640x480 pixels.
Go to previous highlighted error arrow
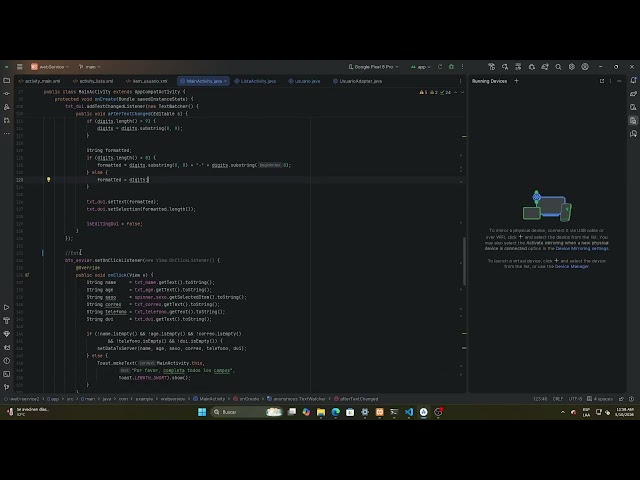point(456,92)
